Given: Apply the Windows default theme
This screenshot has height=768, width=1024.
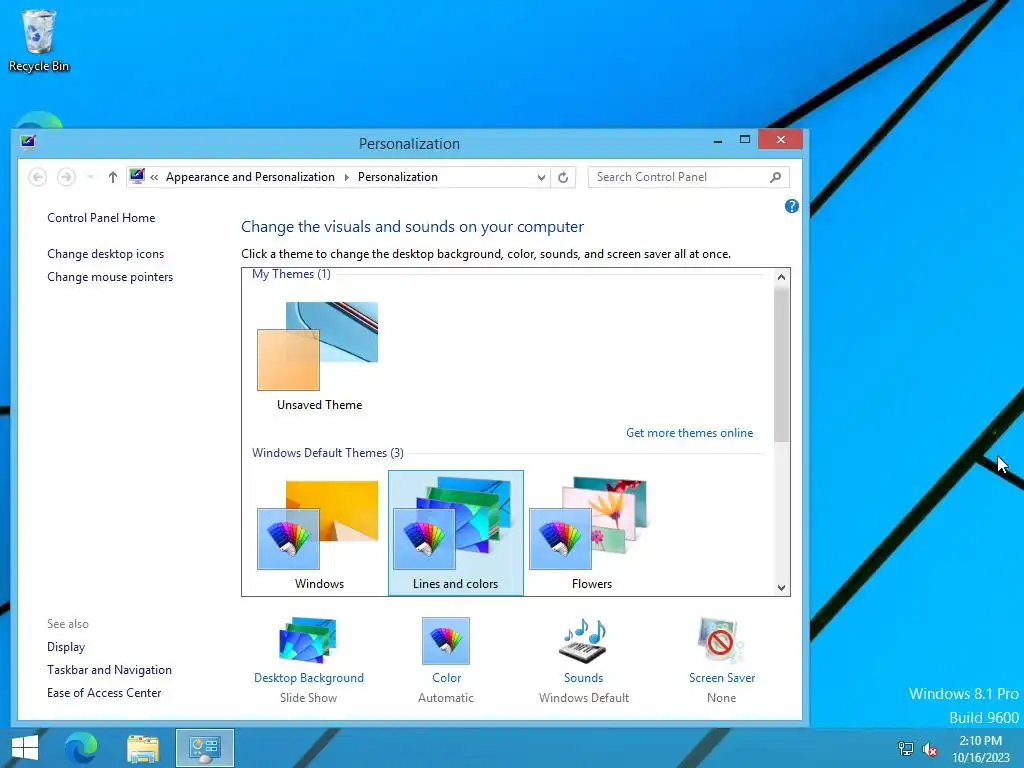Looking at the screenshot, I should pyautogui.click(x=319, y=534).
